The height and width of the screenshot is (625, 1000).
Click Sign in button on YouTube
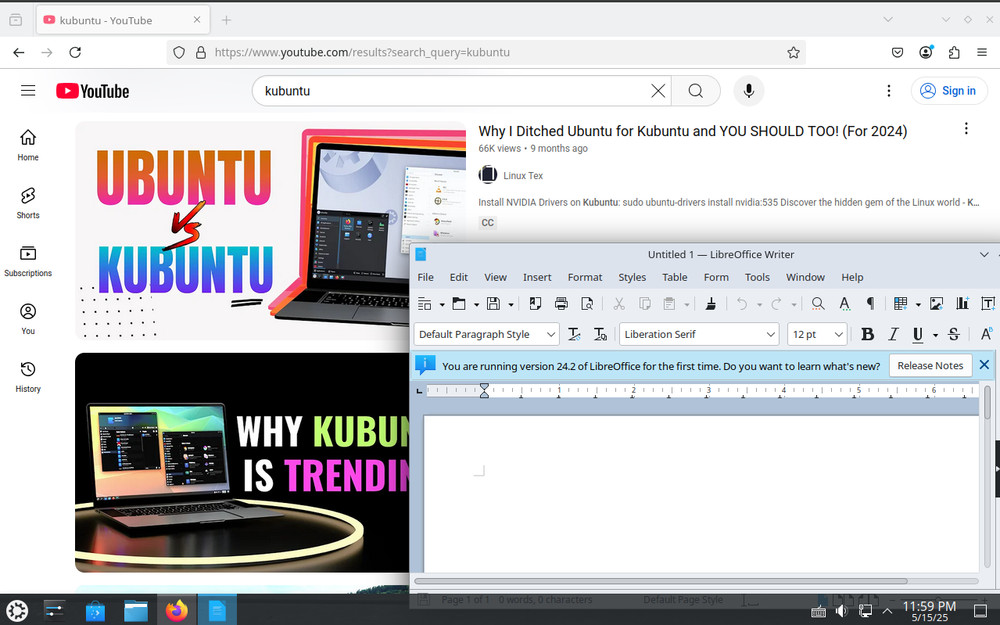pos(949,91)
